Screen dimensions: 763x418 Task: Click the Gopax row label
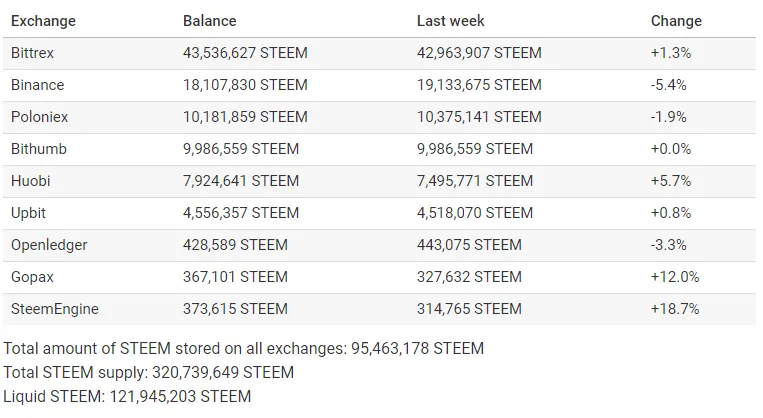click(32, 277)
